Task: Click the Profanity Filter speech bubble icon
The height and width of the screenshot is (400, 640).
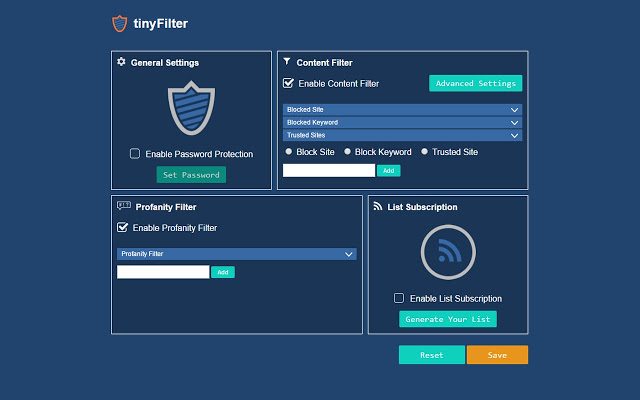Action: [124, 205]
